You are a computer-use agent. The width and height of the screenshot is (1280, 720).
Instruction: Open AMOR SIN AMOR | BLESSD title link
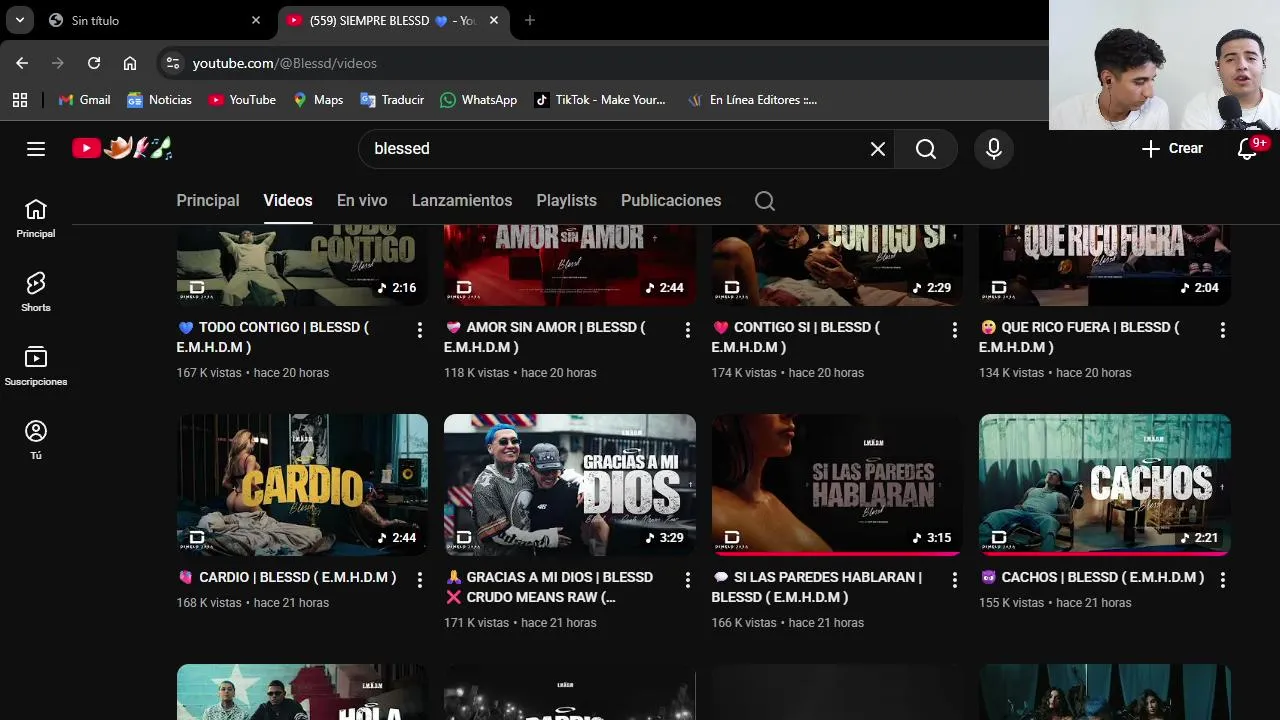pyautogui.click(x=545, y=337)
